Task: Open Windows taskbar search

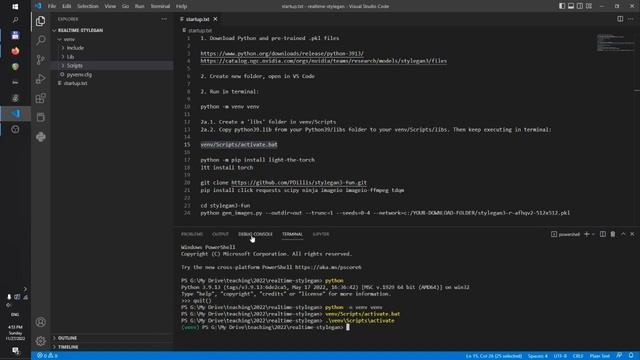Action: tap(15, 20)
